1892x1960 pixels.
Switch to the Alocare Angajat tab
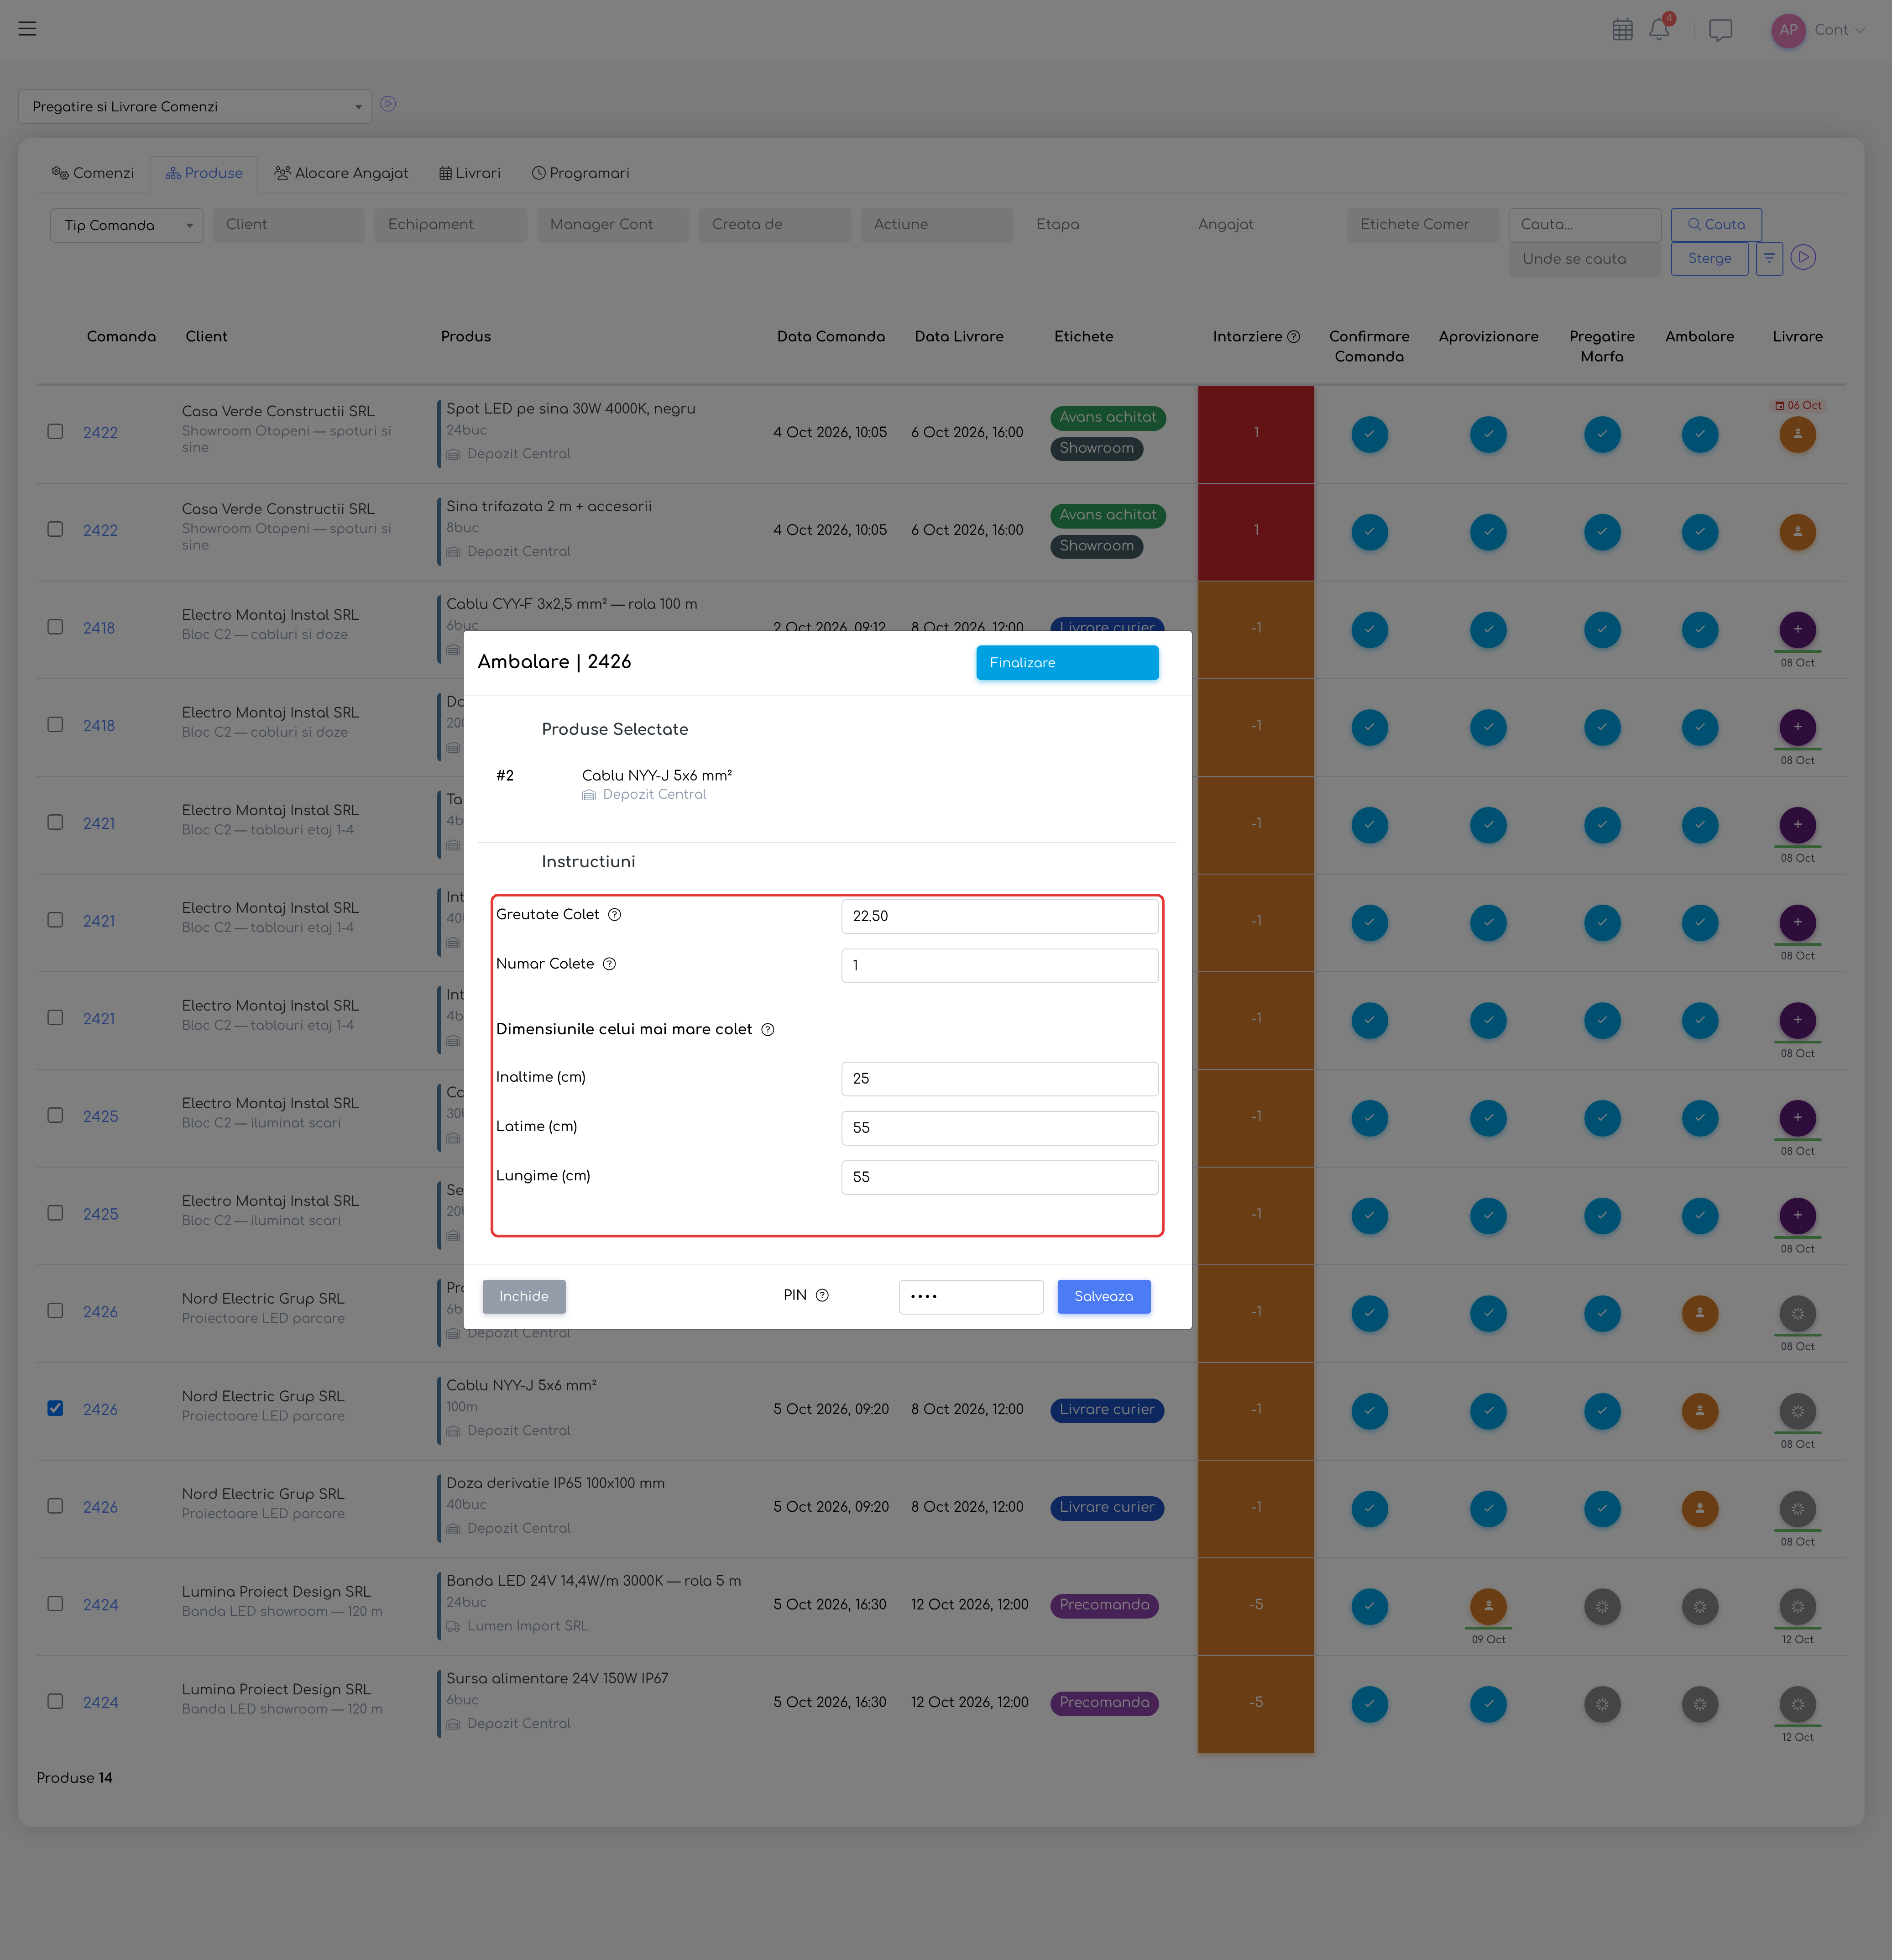pyautogui.click(x=341, y=174)
